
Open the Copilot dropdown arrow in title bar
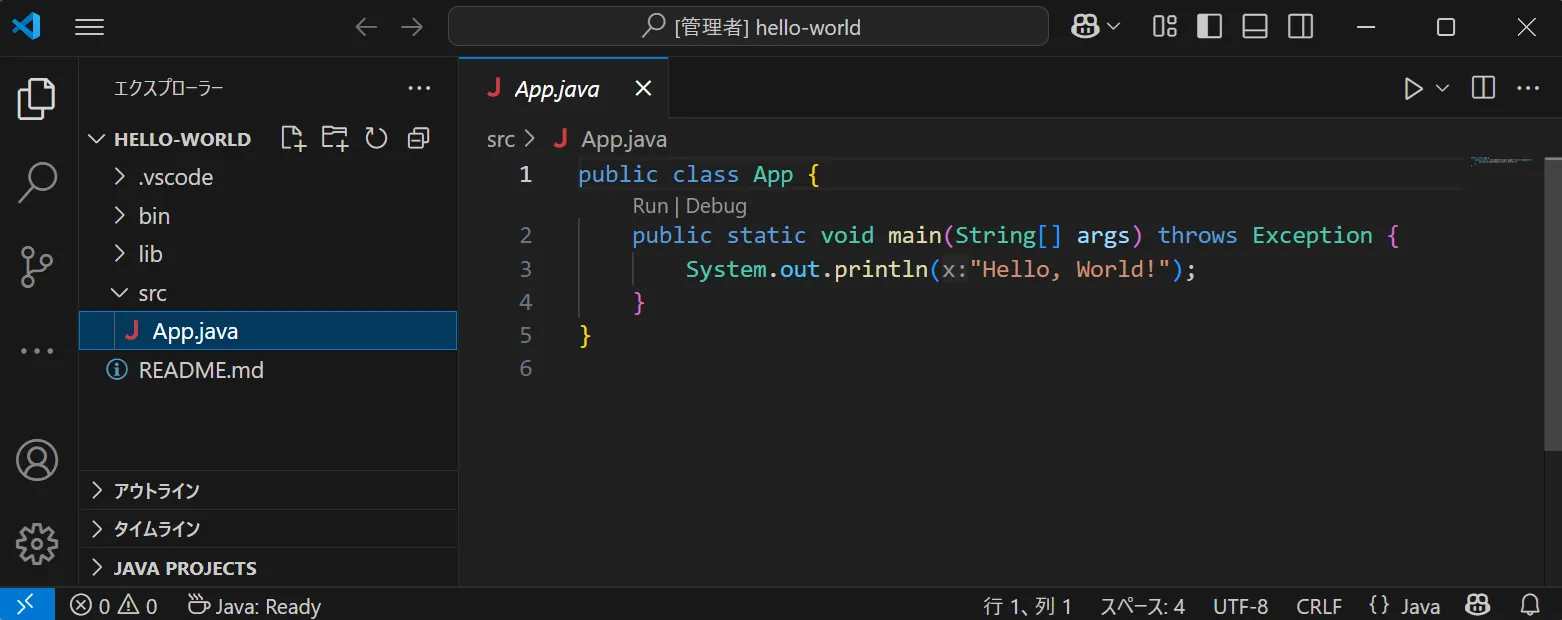pos(1113,27)
